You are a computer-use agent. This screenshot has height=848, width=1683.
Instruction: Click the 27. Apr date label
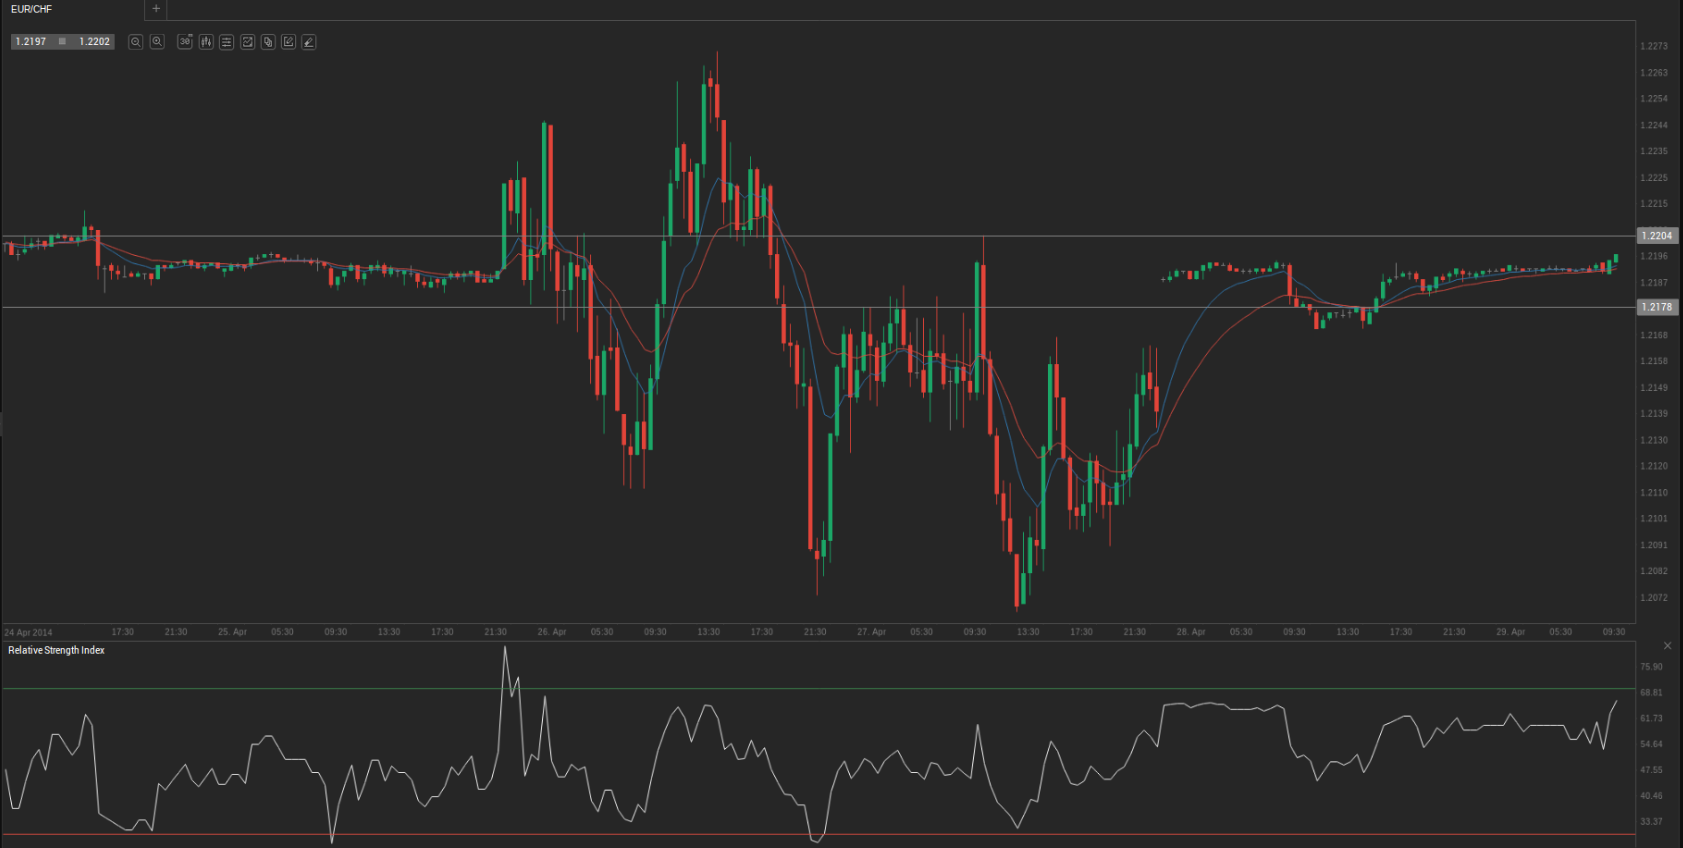coord(871,632)
